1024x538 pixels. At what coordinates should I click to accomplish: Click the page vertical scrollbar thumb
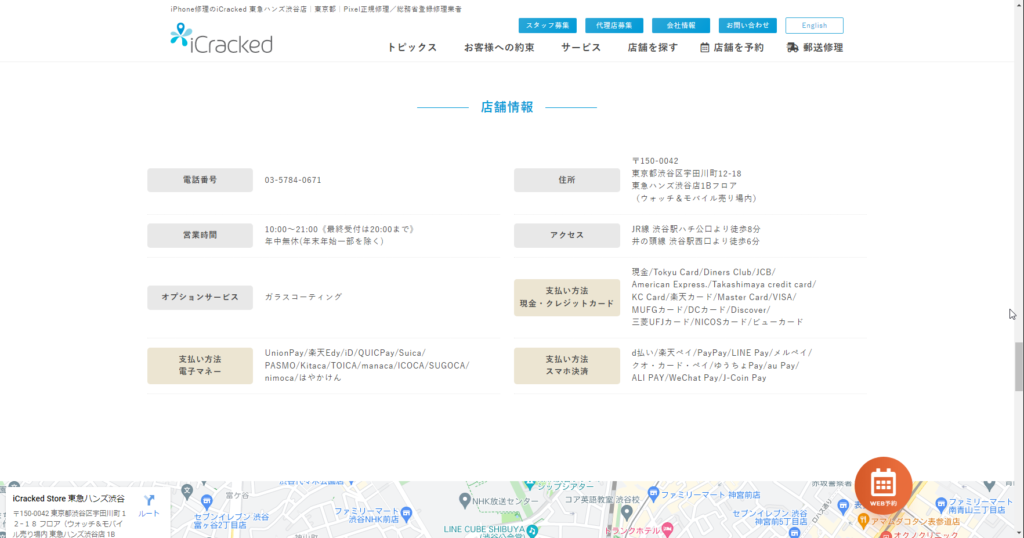[1019, 366]
